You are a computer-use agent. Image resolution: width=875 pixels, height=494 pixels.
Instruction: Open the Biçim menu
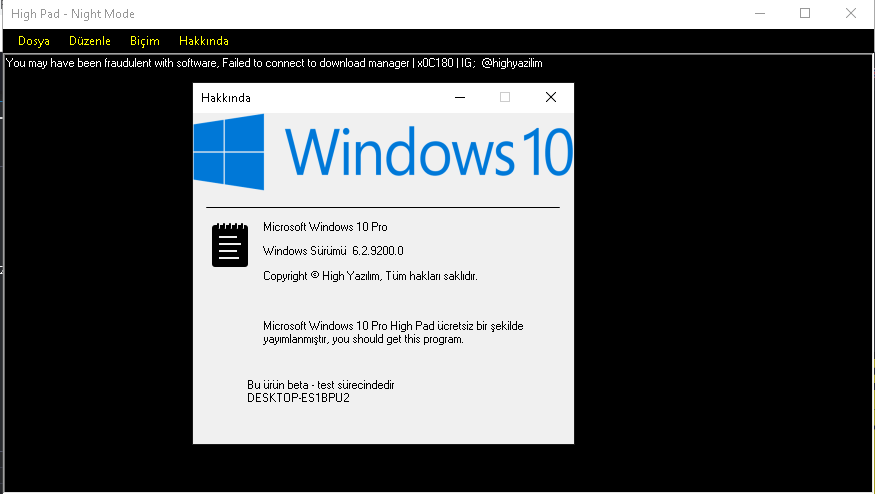(x=145, y=41)
